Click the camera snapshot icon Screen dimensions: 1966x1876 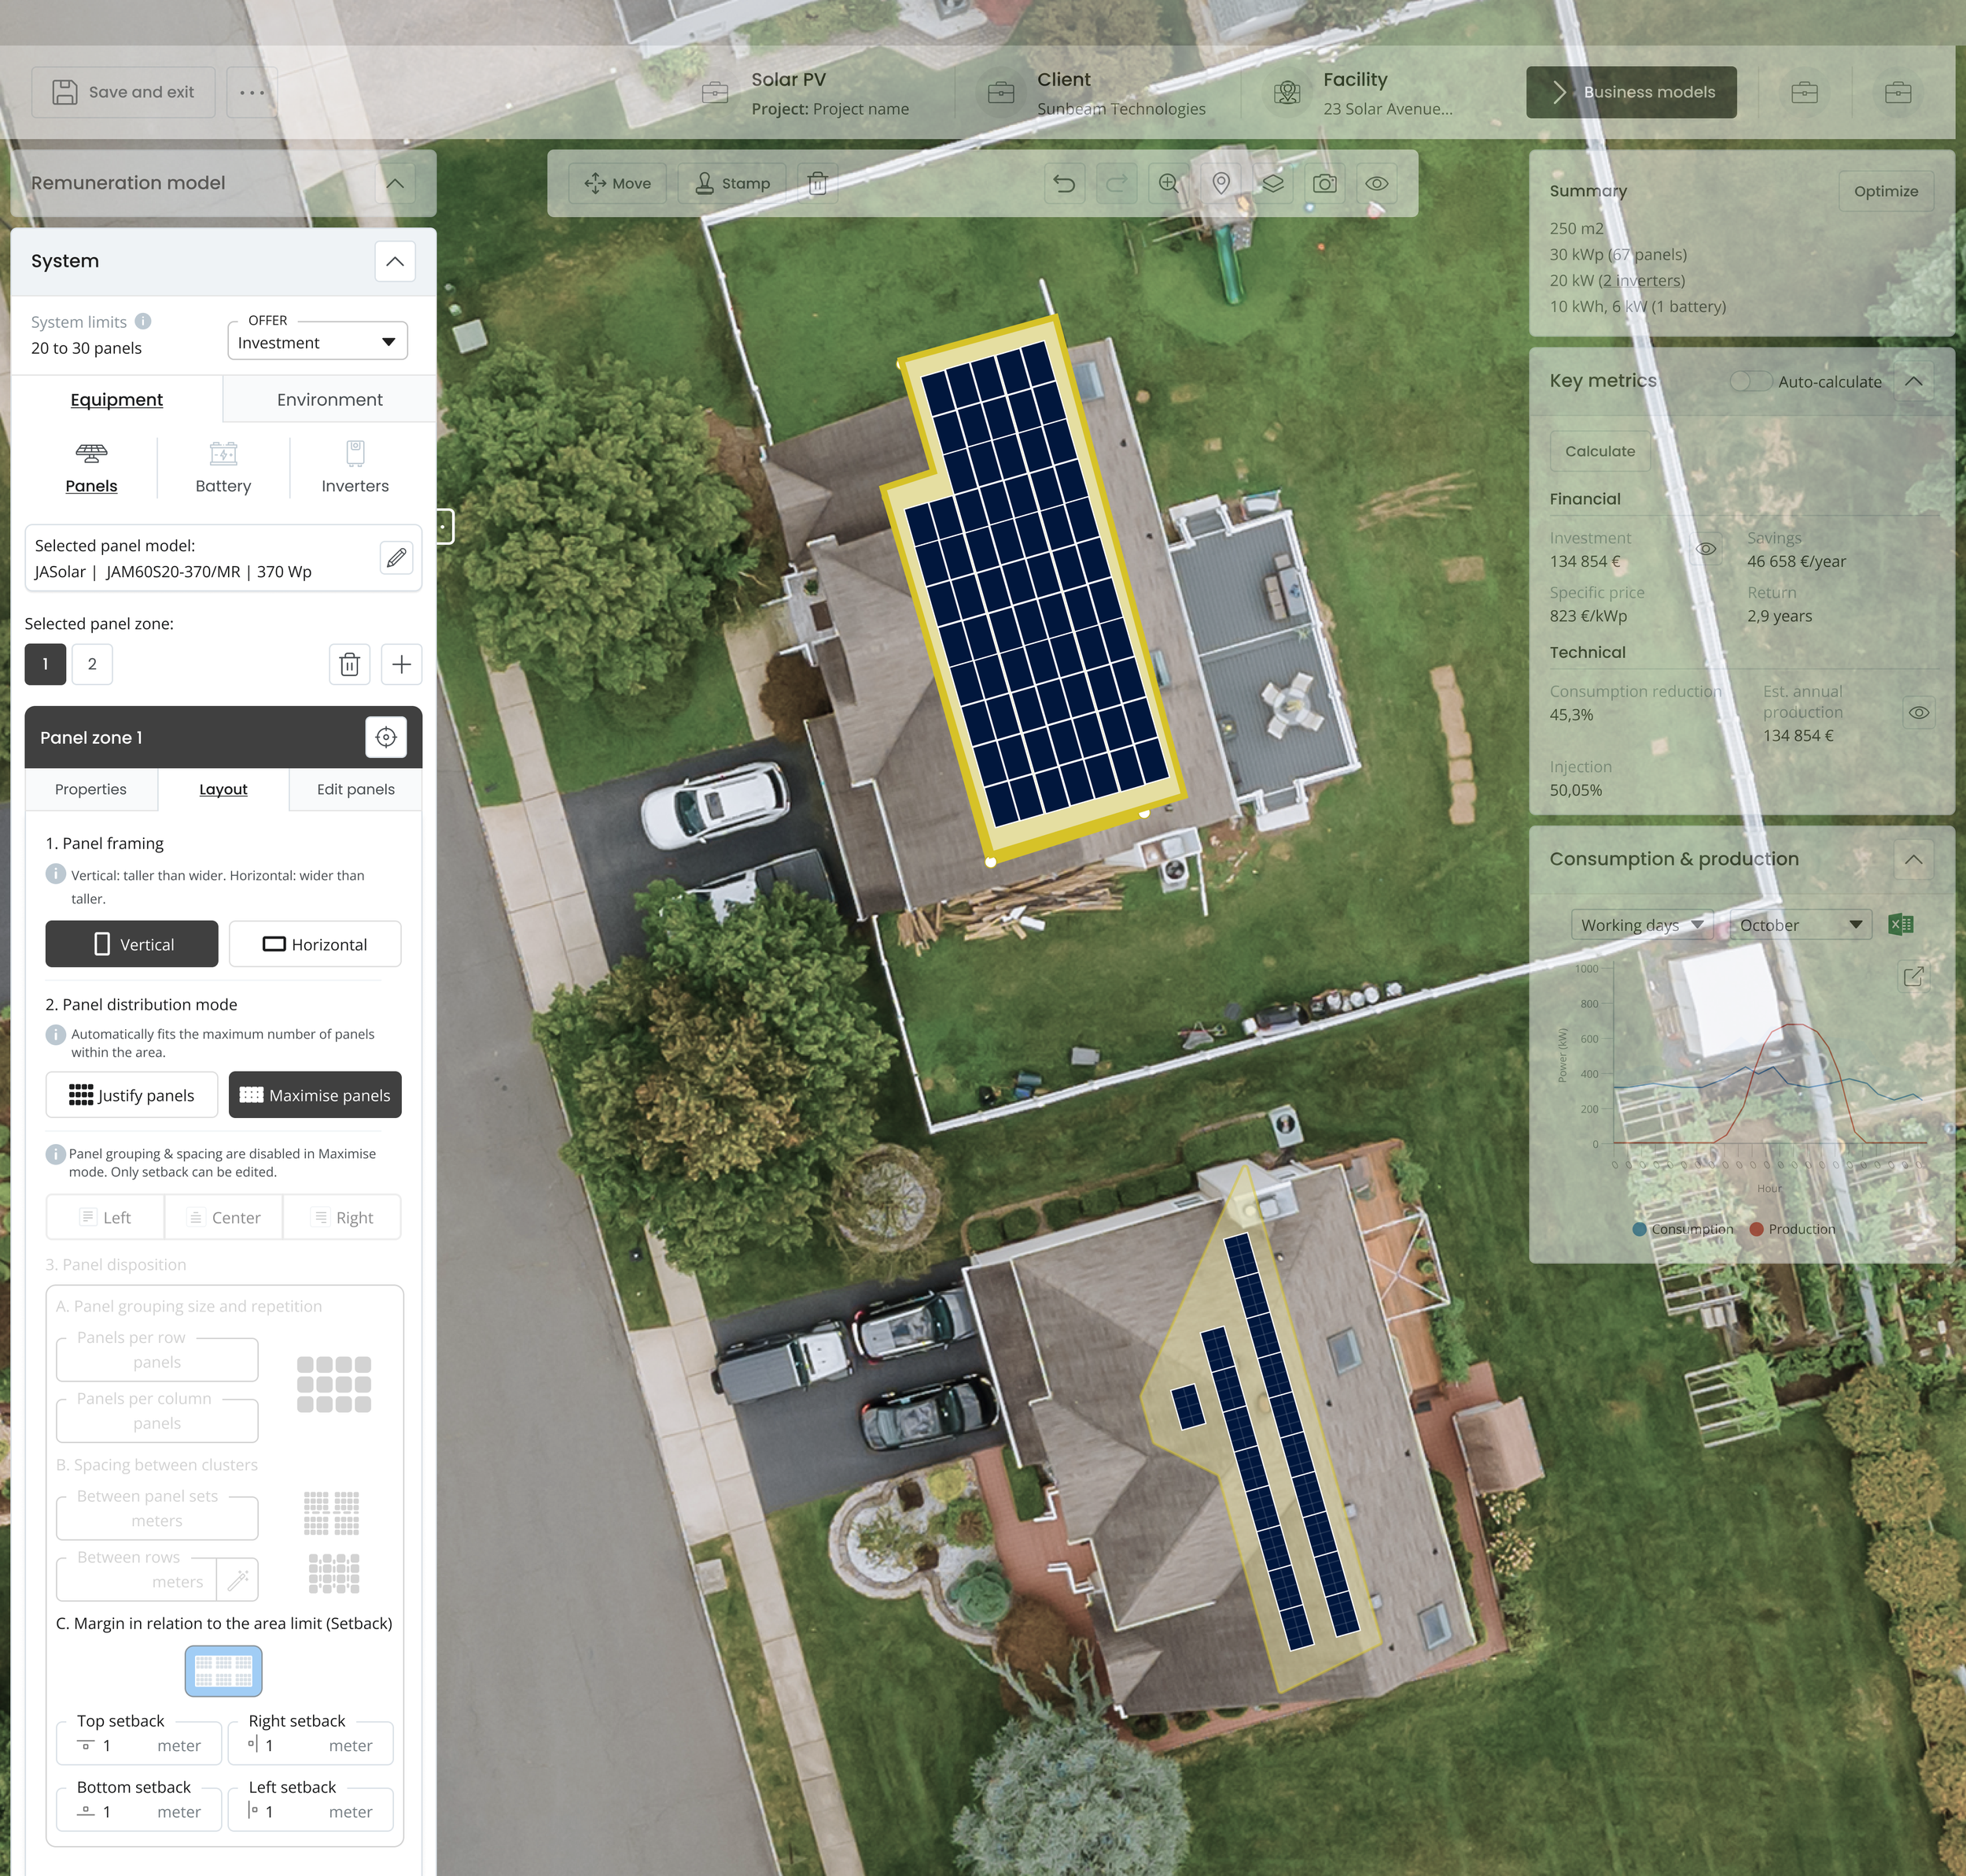click(x=1324, y=184)
